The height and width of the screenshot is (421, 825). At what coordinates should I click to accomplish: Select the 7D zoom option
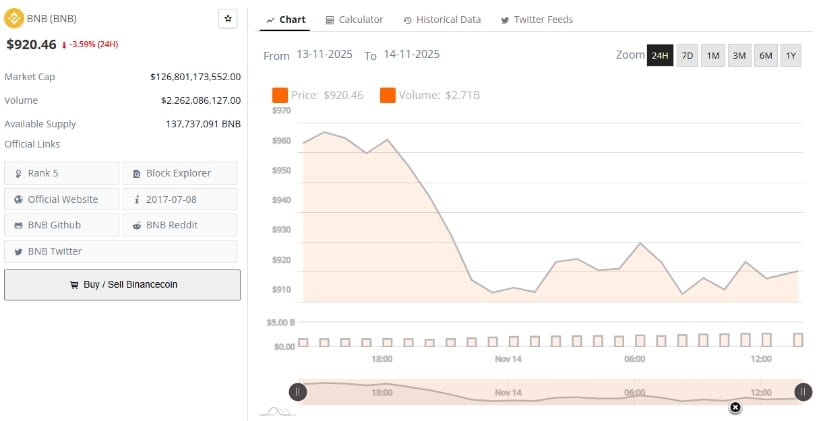coord(687,56)
